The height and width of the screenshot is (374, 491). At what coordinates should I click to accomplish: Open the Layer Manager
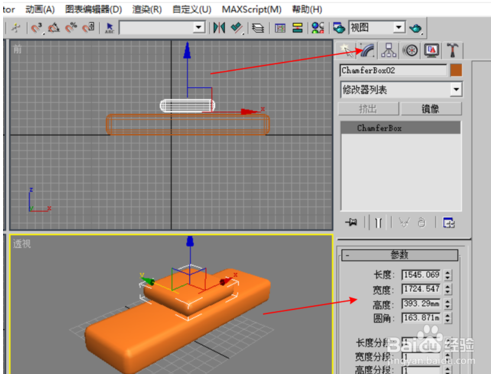(258, 28)
